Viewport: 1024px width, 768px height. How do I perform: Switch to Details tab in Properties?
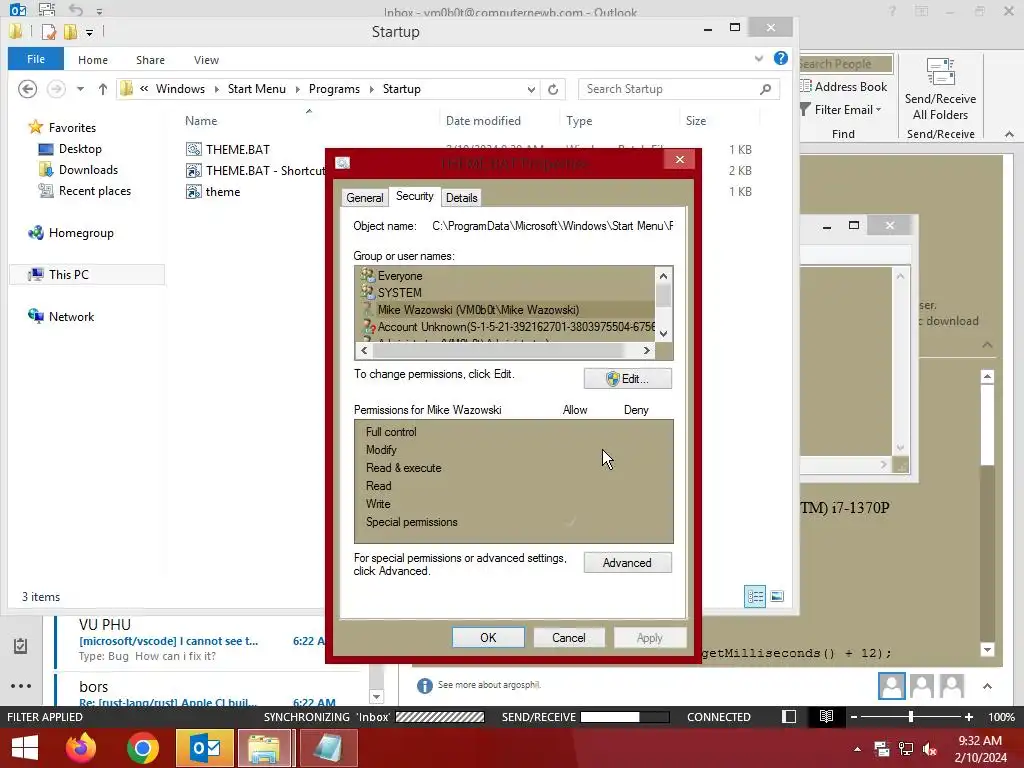(462, 198)
